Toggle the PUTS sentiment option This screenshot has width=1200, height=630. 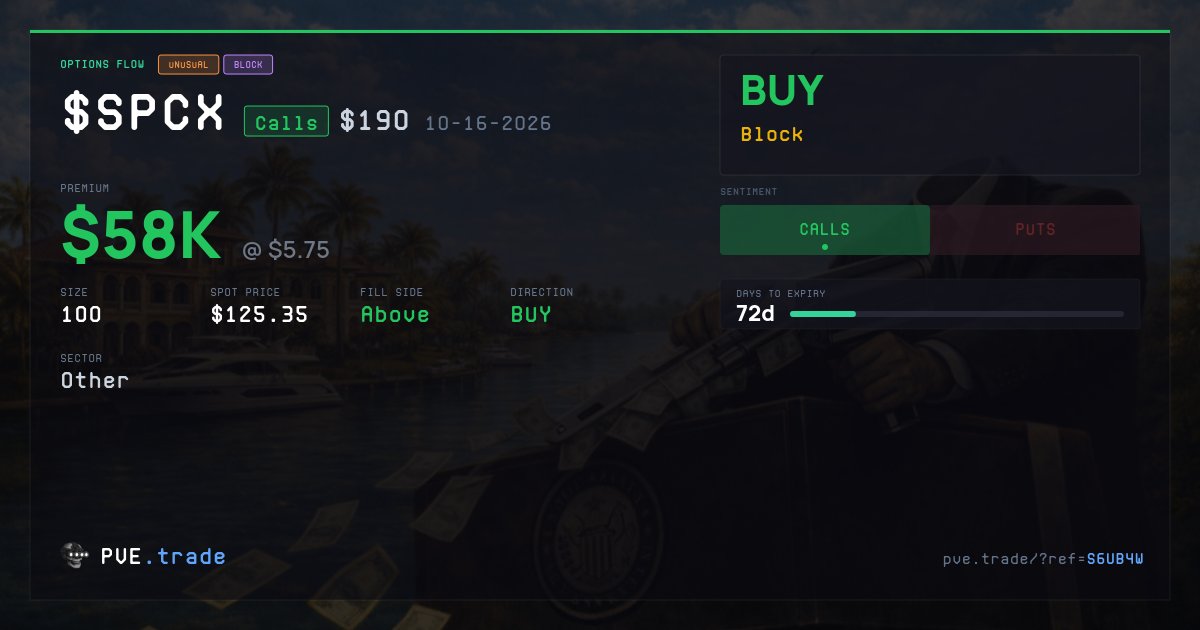[x=1035, y=230]
